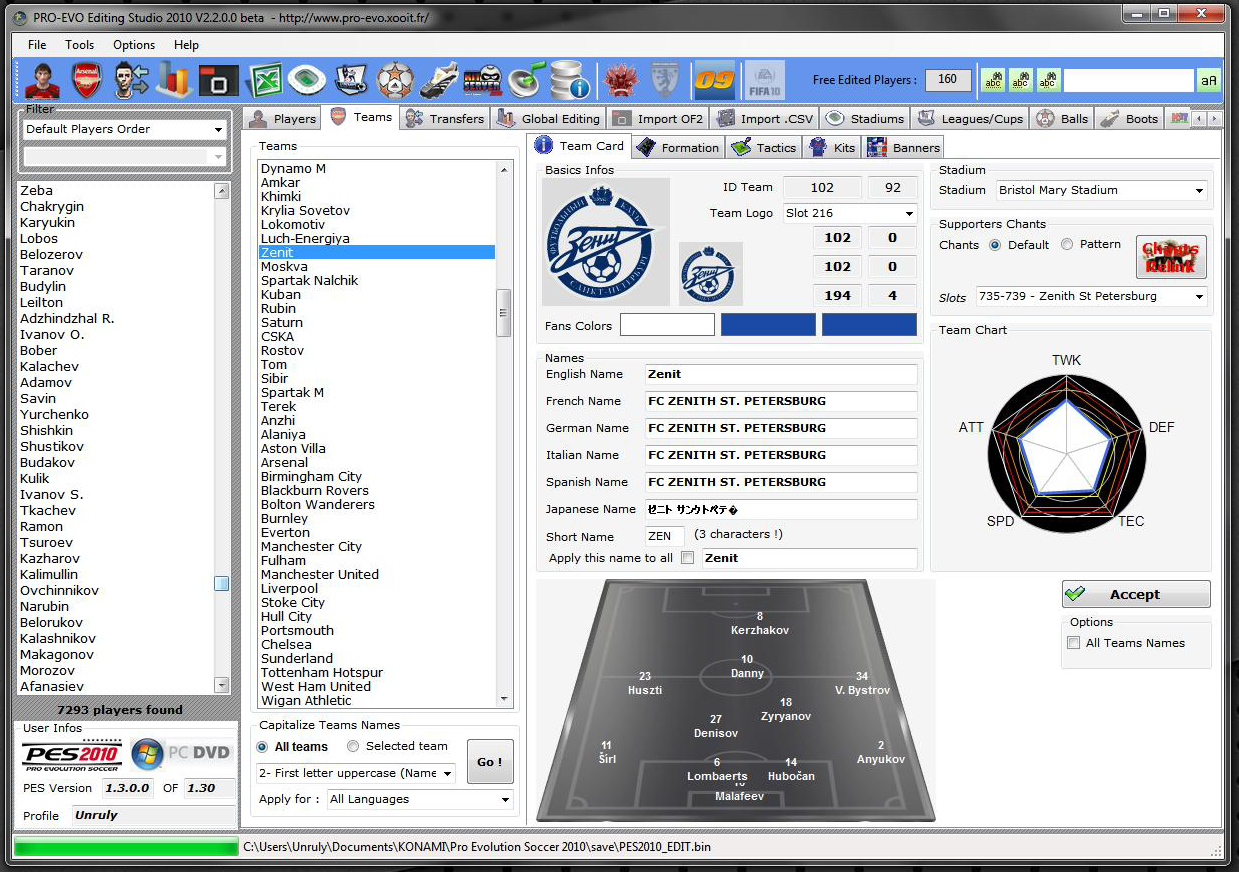
Task: Click the tab scroll right arrow
Action: tap(1215, 118)
